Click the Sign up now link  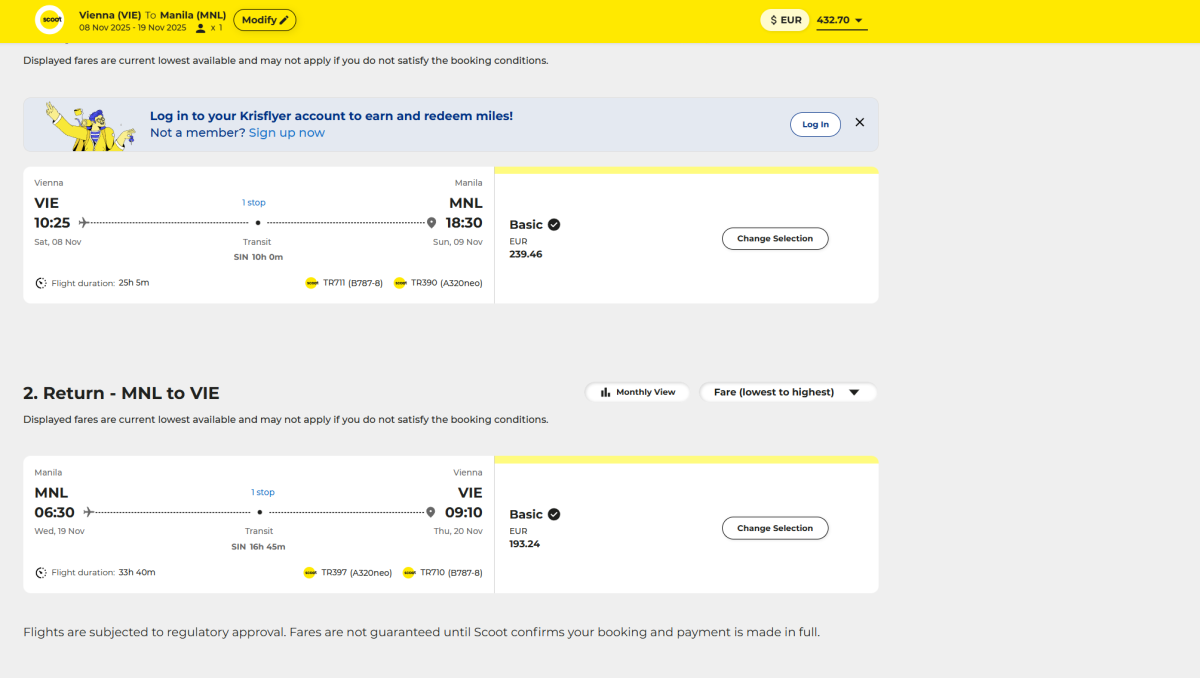click(x=287, y=133)
